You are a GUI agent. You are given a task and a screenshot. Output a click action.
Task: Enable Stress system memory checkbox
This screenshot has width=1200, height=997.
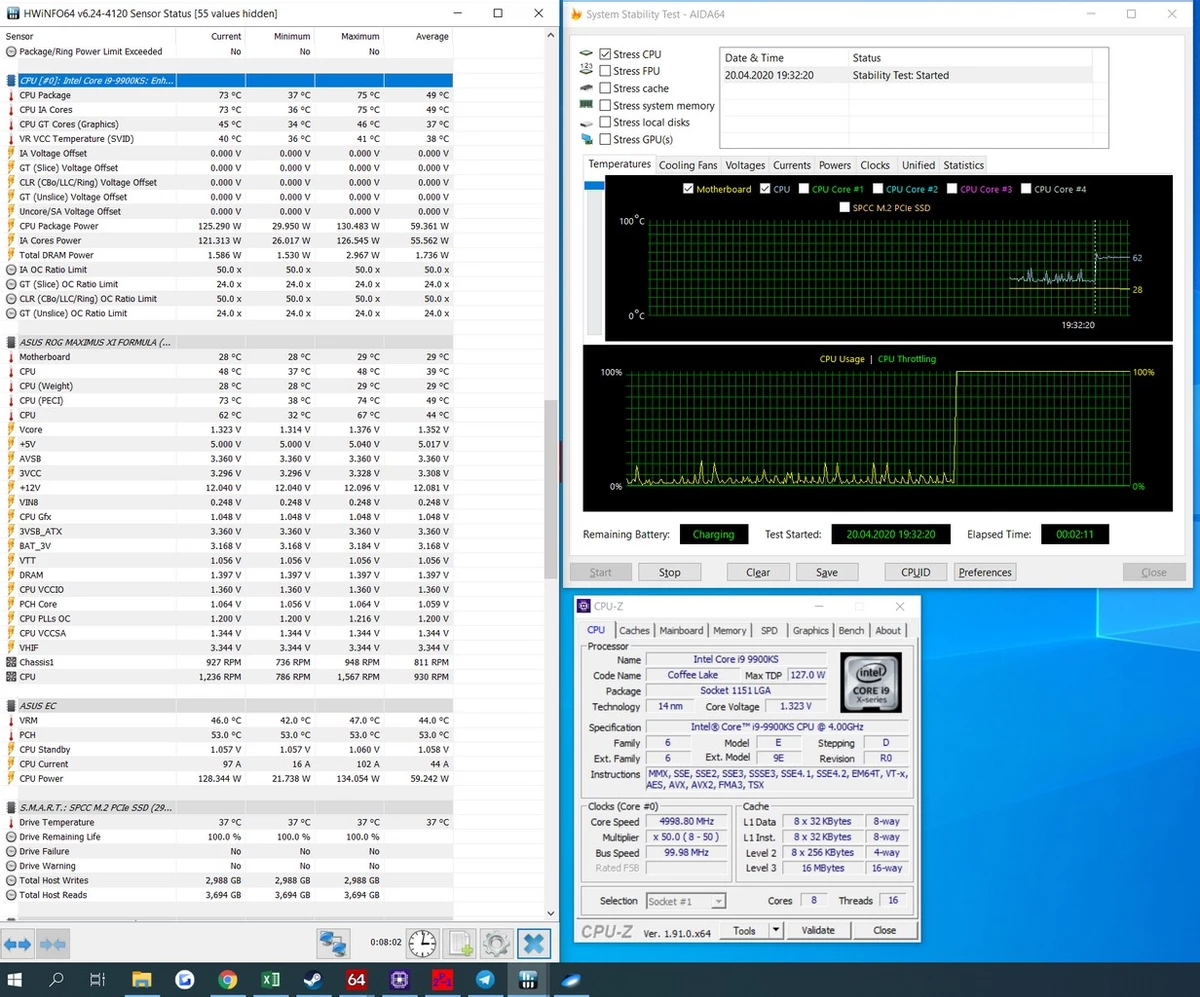click(x=605, y=105)
